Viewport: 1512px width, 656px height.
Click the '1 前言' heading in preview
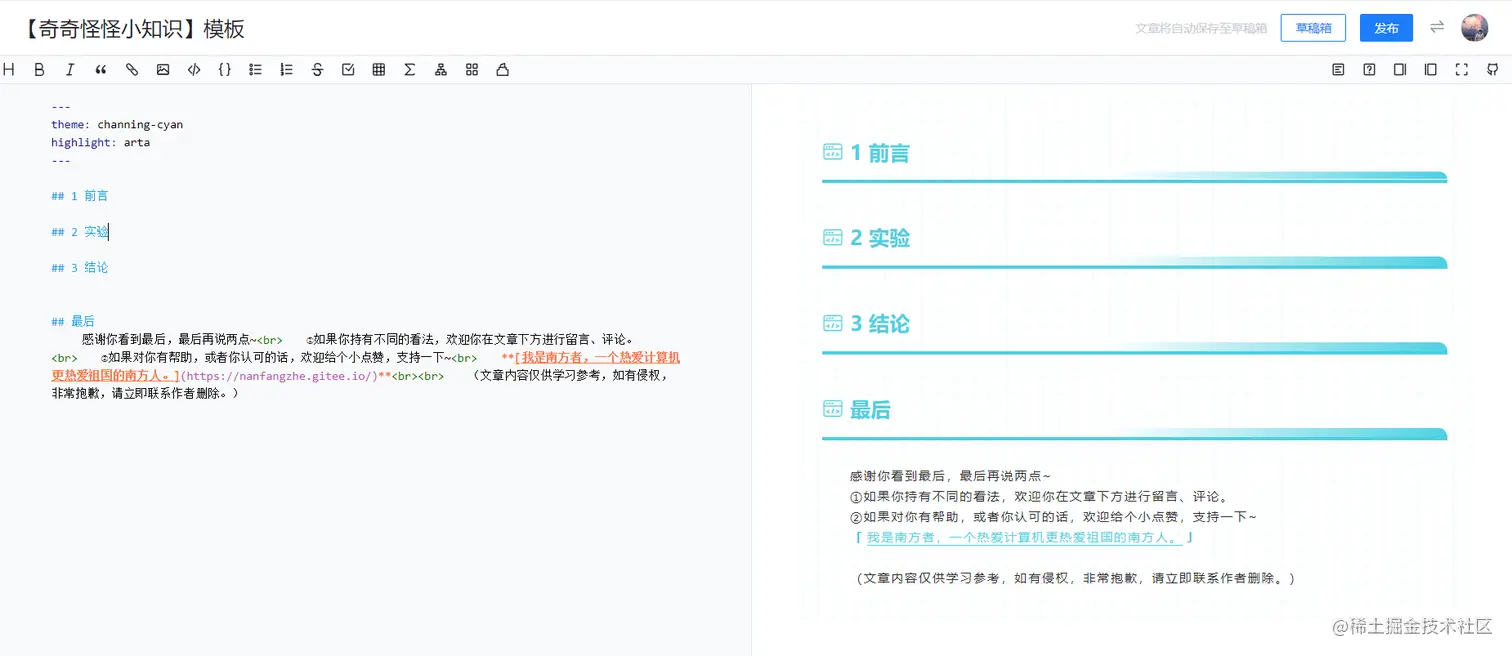[880, 153]
